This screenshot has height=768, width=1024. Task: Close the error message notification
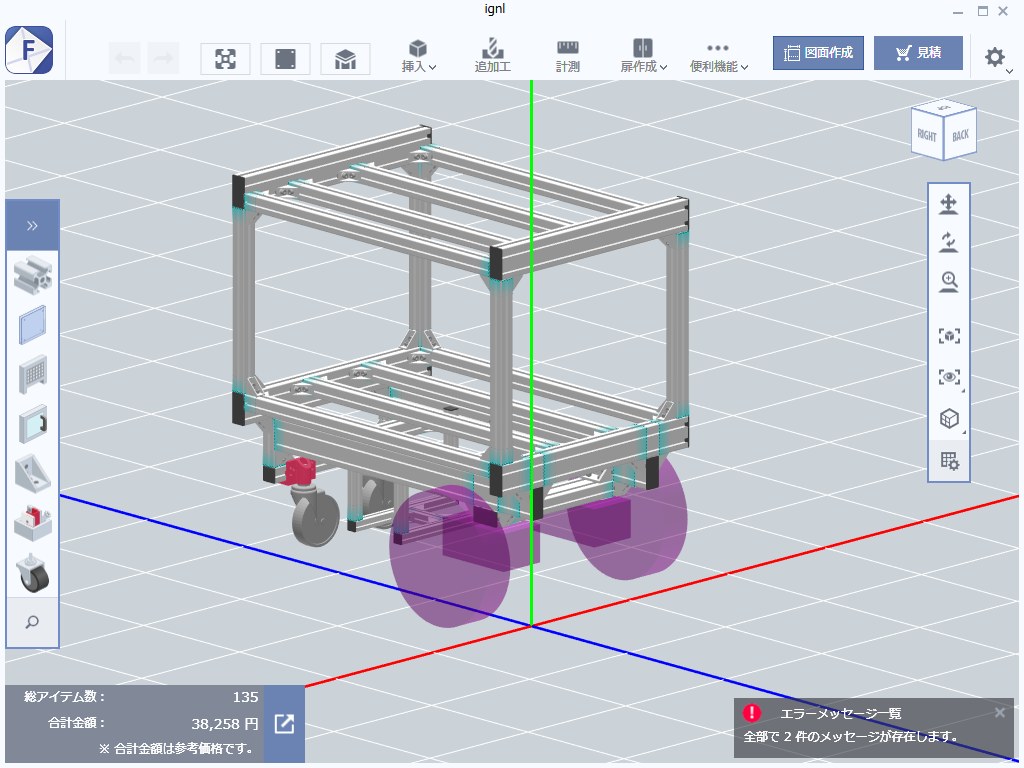1000,712
